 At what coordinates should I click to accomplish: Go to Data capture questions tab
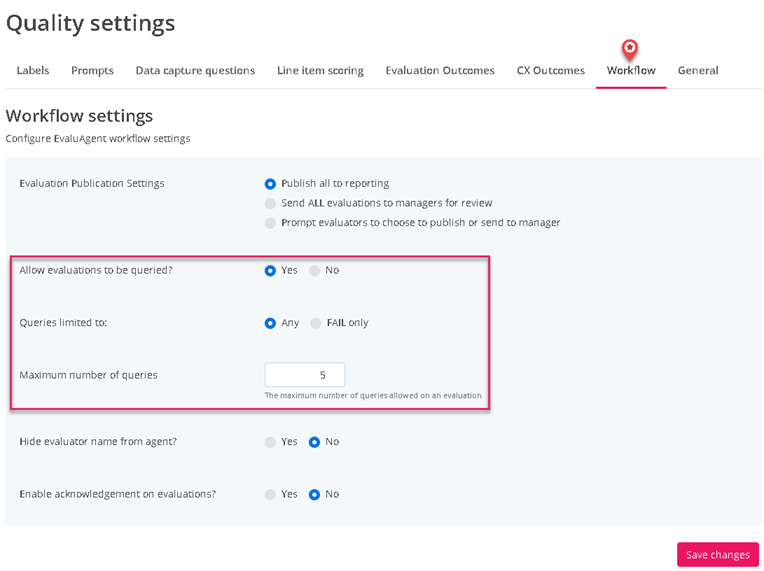point(195,71)
